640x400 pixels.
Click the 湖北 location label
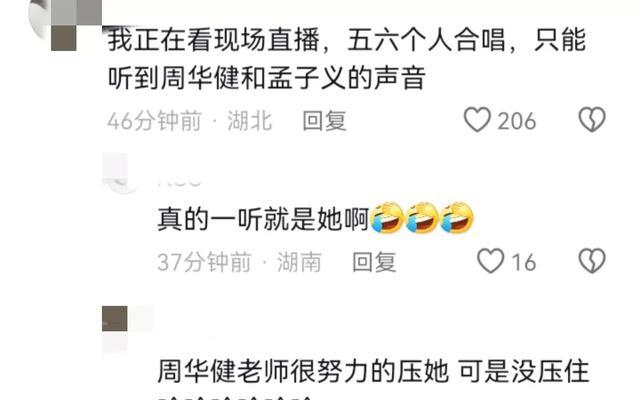click(249, 121)
